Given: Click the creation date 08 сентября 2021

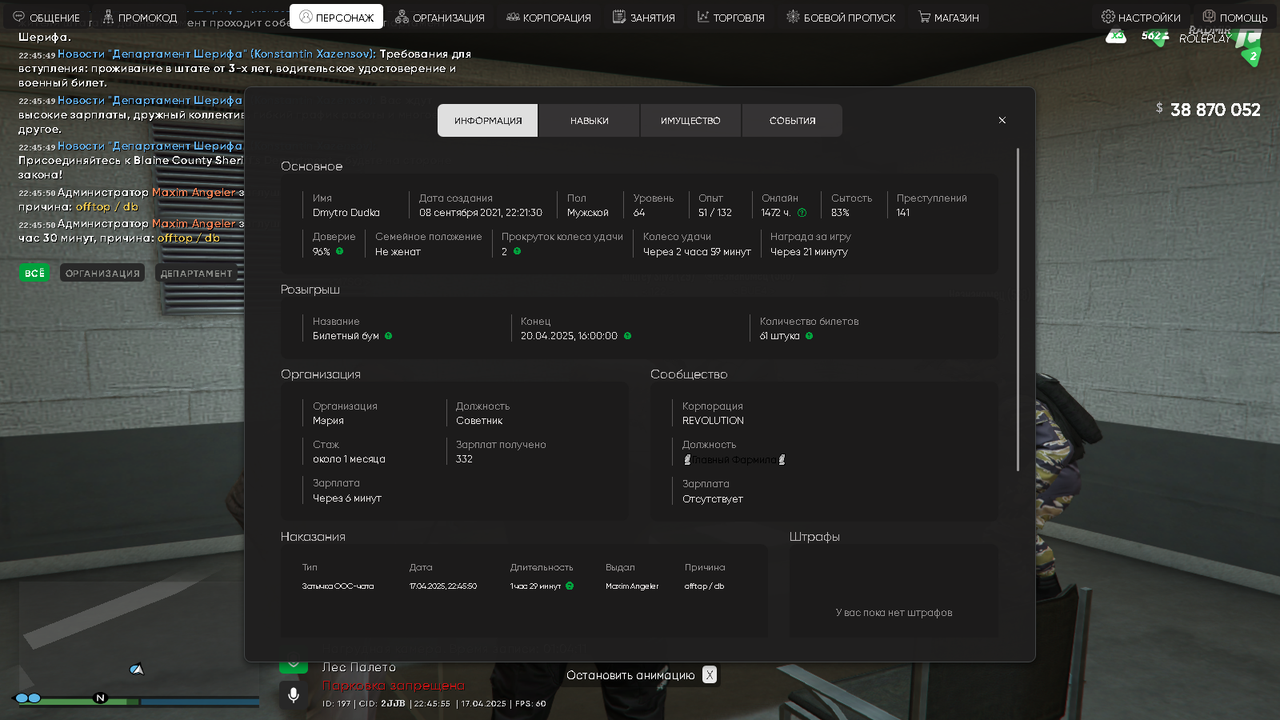Looking at the screenshot, I should (481, 212).
